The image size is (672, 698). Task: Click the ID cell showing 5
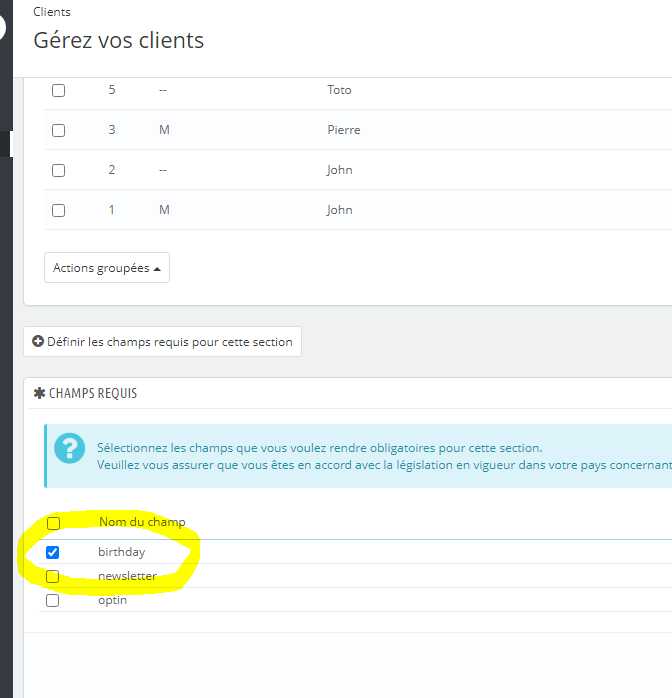(112, 90)
